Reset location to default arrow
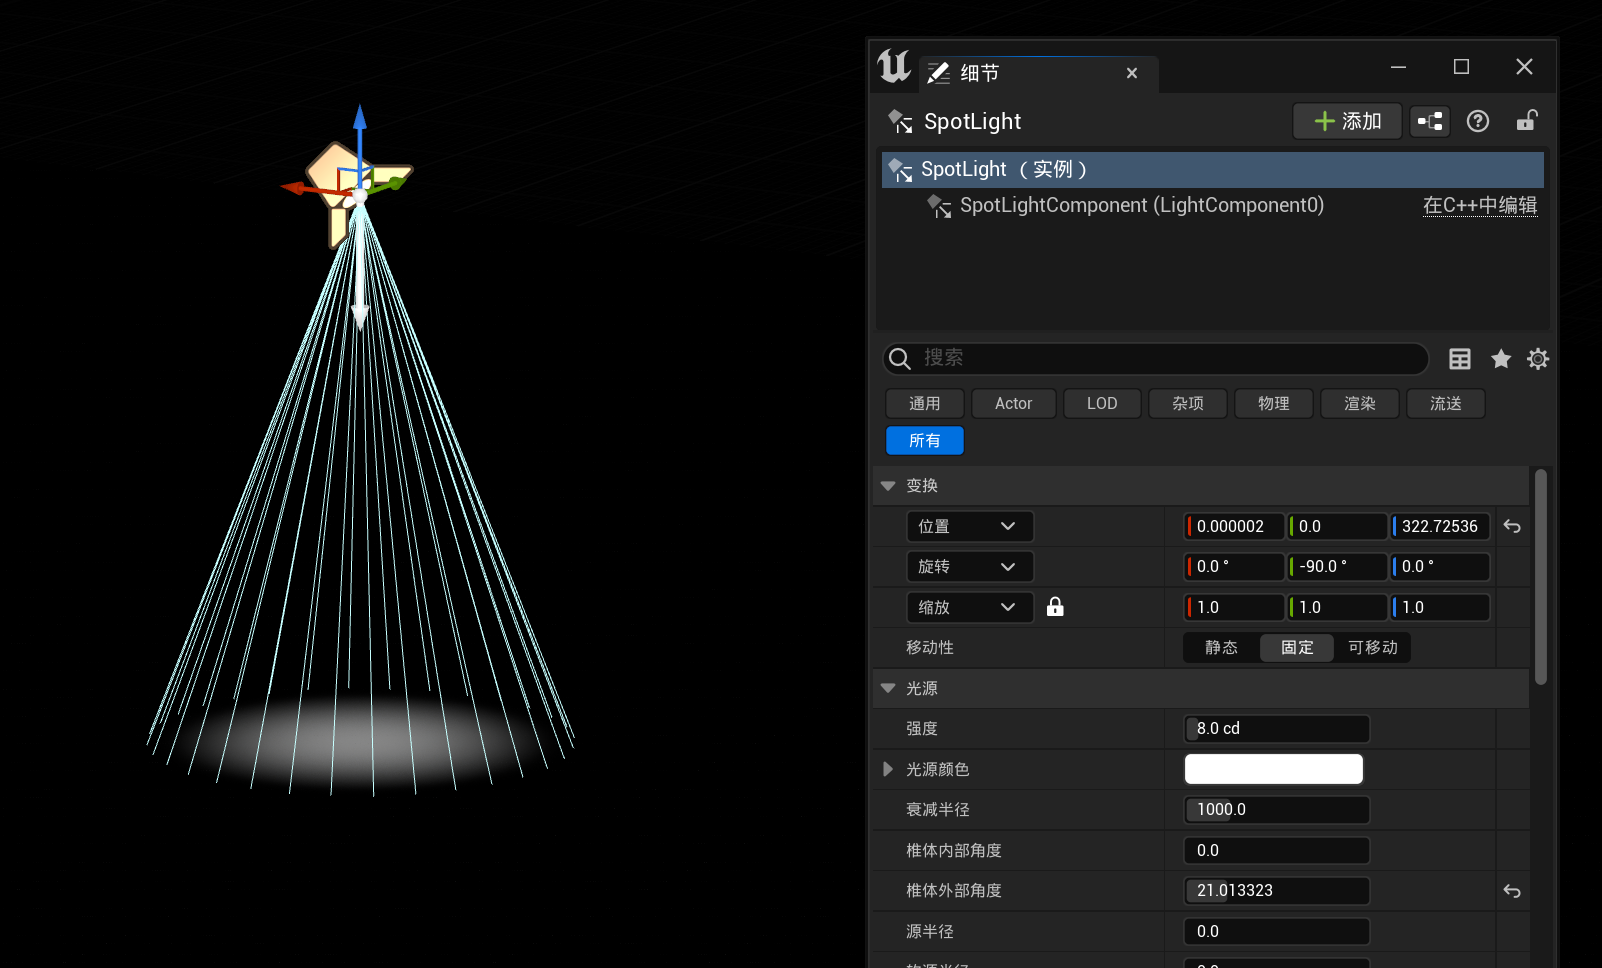The height and width of the screenshot is (968, 1602). coord(1512,527)
